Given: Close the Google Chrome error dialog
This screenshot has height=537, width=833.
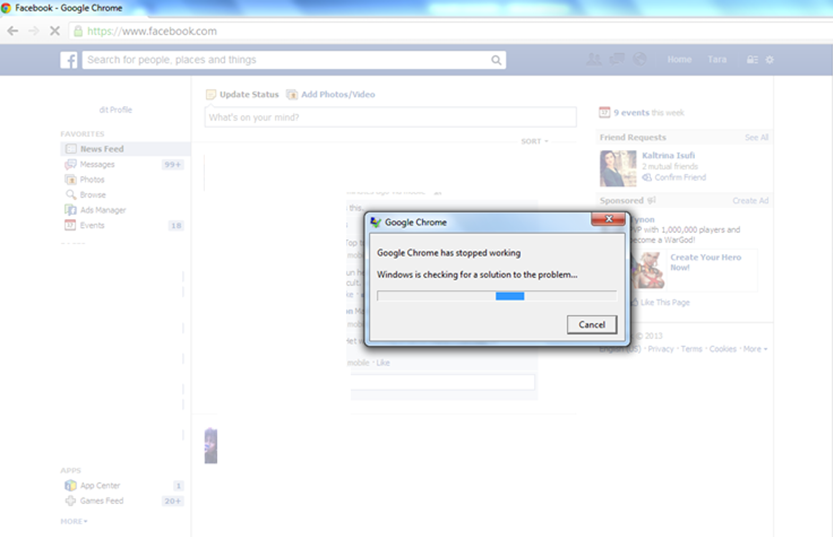Looking at the screenshot, I should pyautogui.click(x=609, y=219).
